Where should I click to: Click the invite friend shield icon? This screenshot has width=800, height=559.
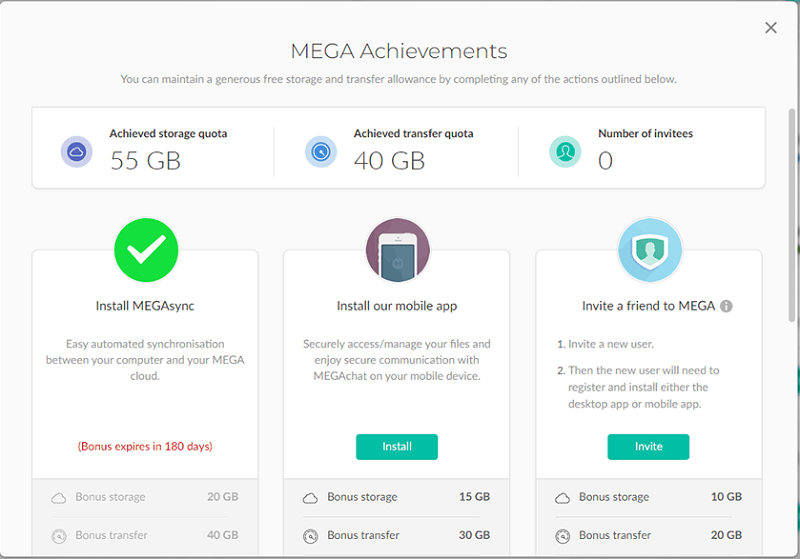(x=649, y=250)
